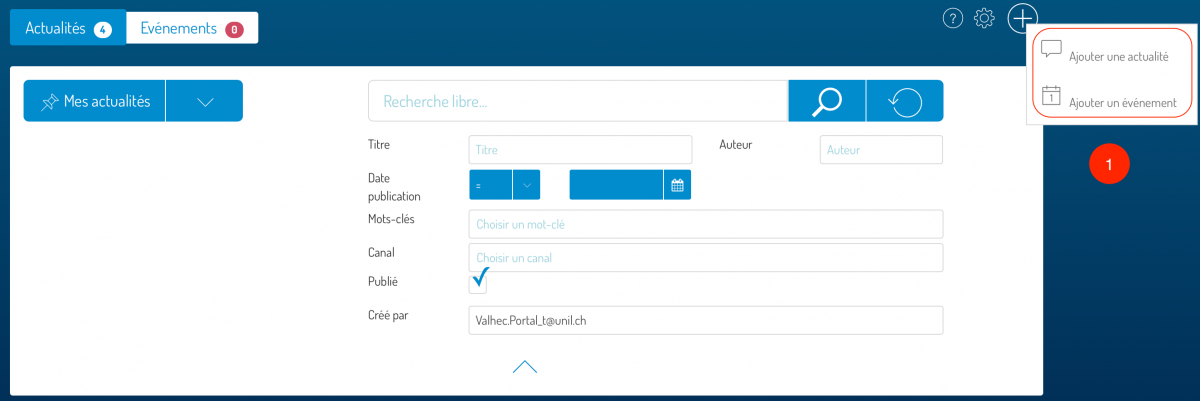Click the calendar icon for adding event
Image resolution: width=1200 pixels, height=401 pixels.
(1051, 96)
